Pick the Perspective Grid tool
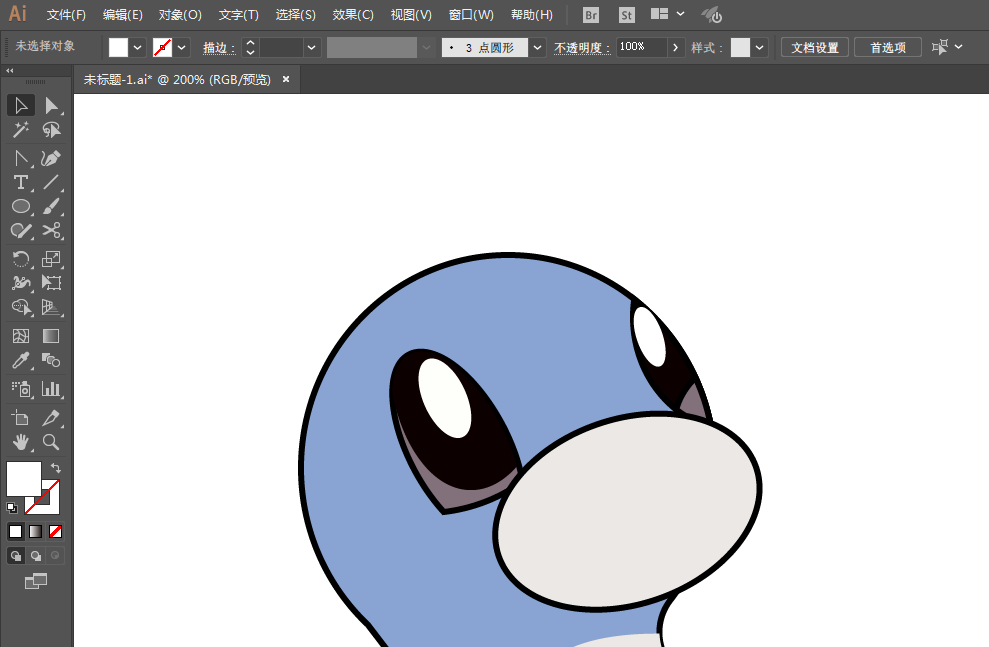 [x=51, y=307]
